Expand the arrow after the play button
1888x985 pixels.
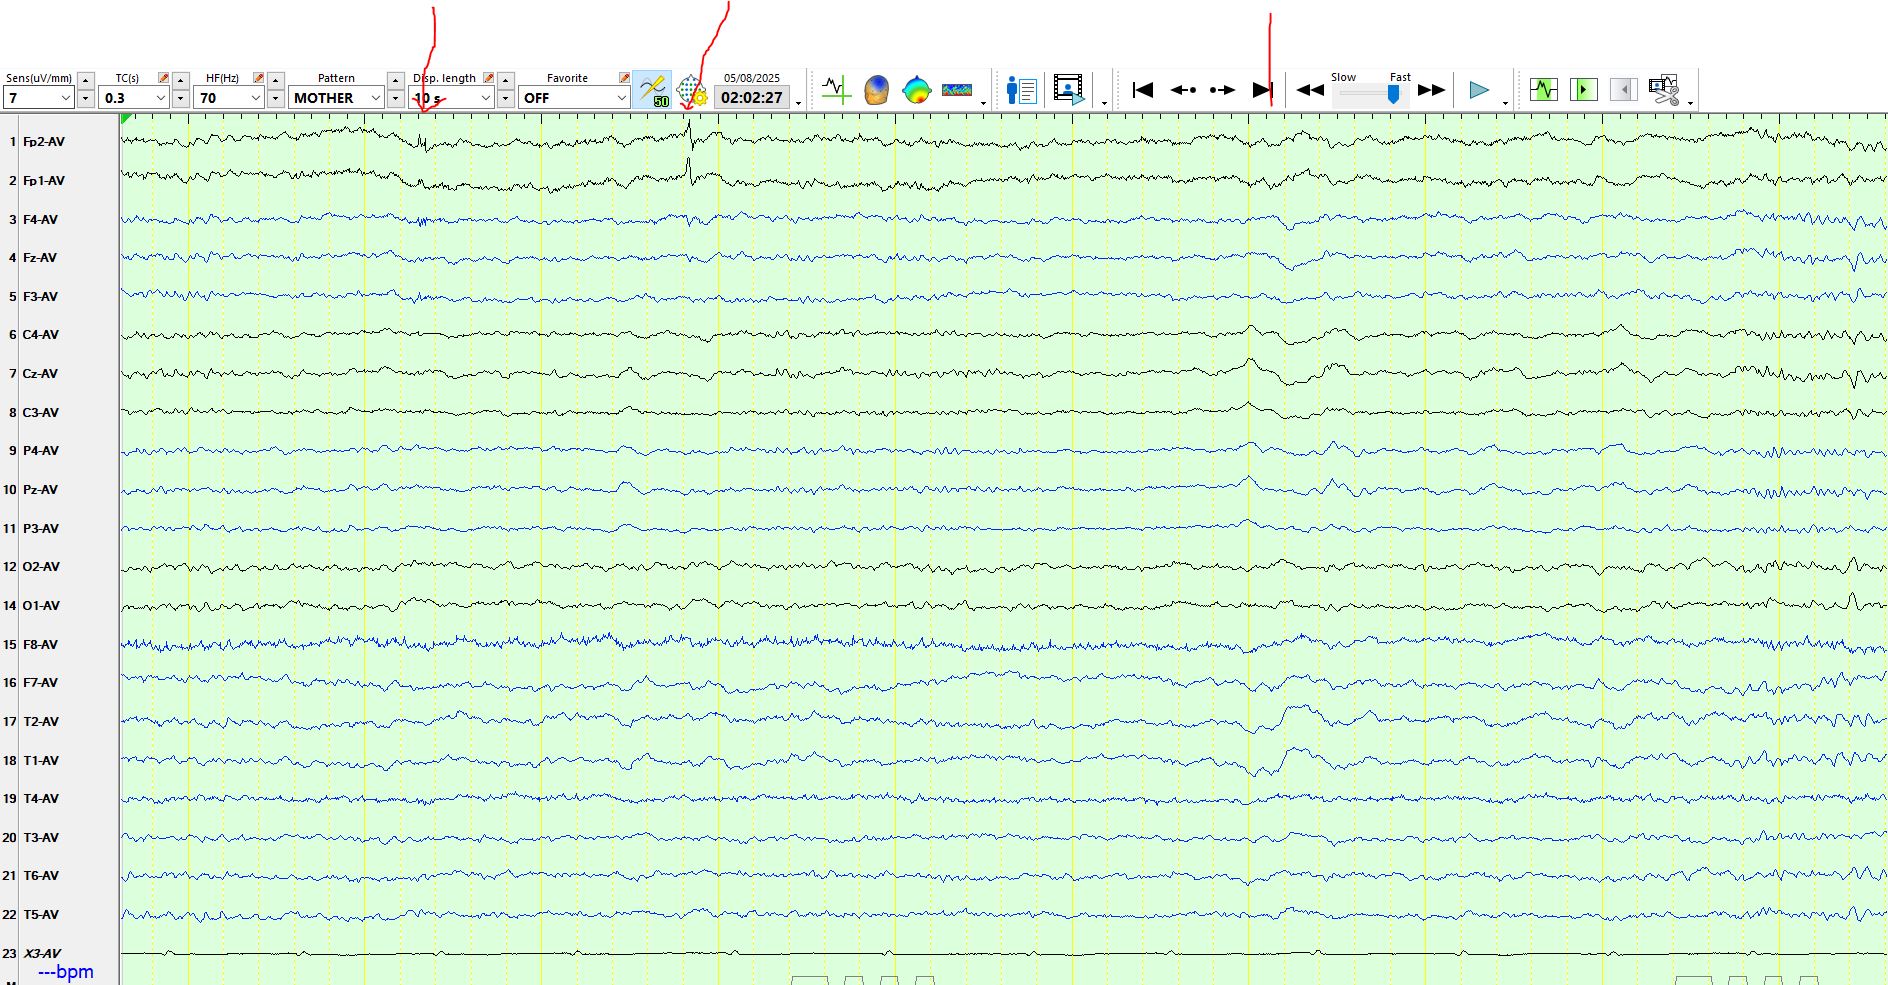coord(1505,102)
